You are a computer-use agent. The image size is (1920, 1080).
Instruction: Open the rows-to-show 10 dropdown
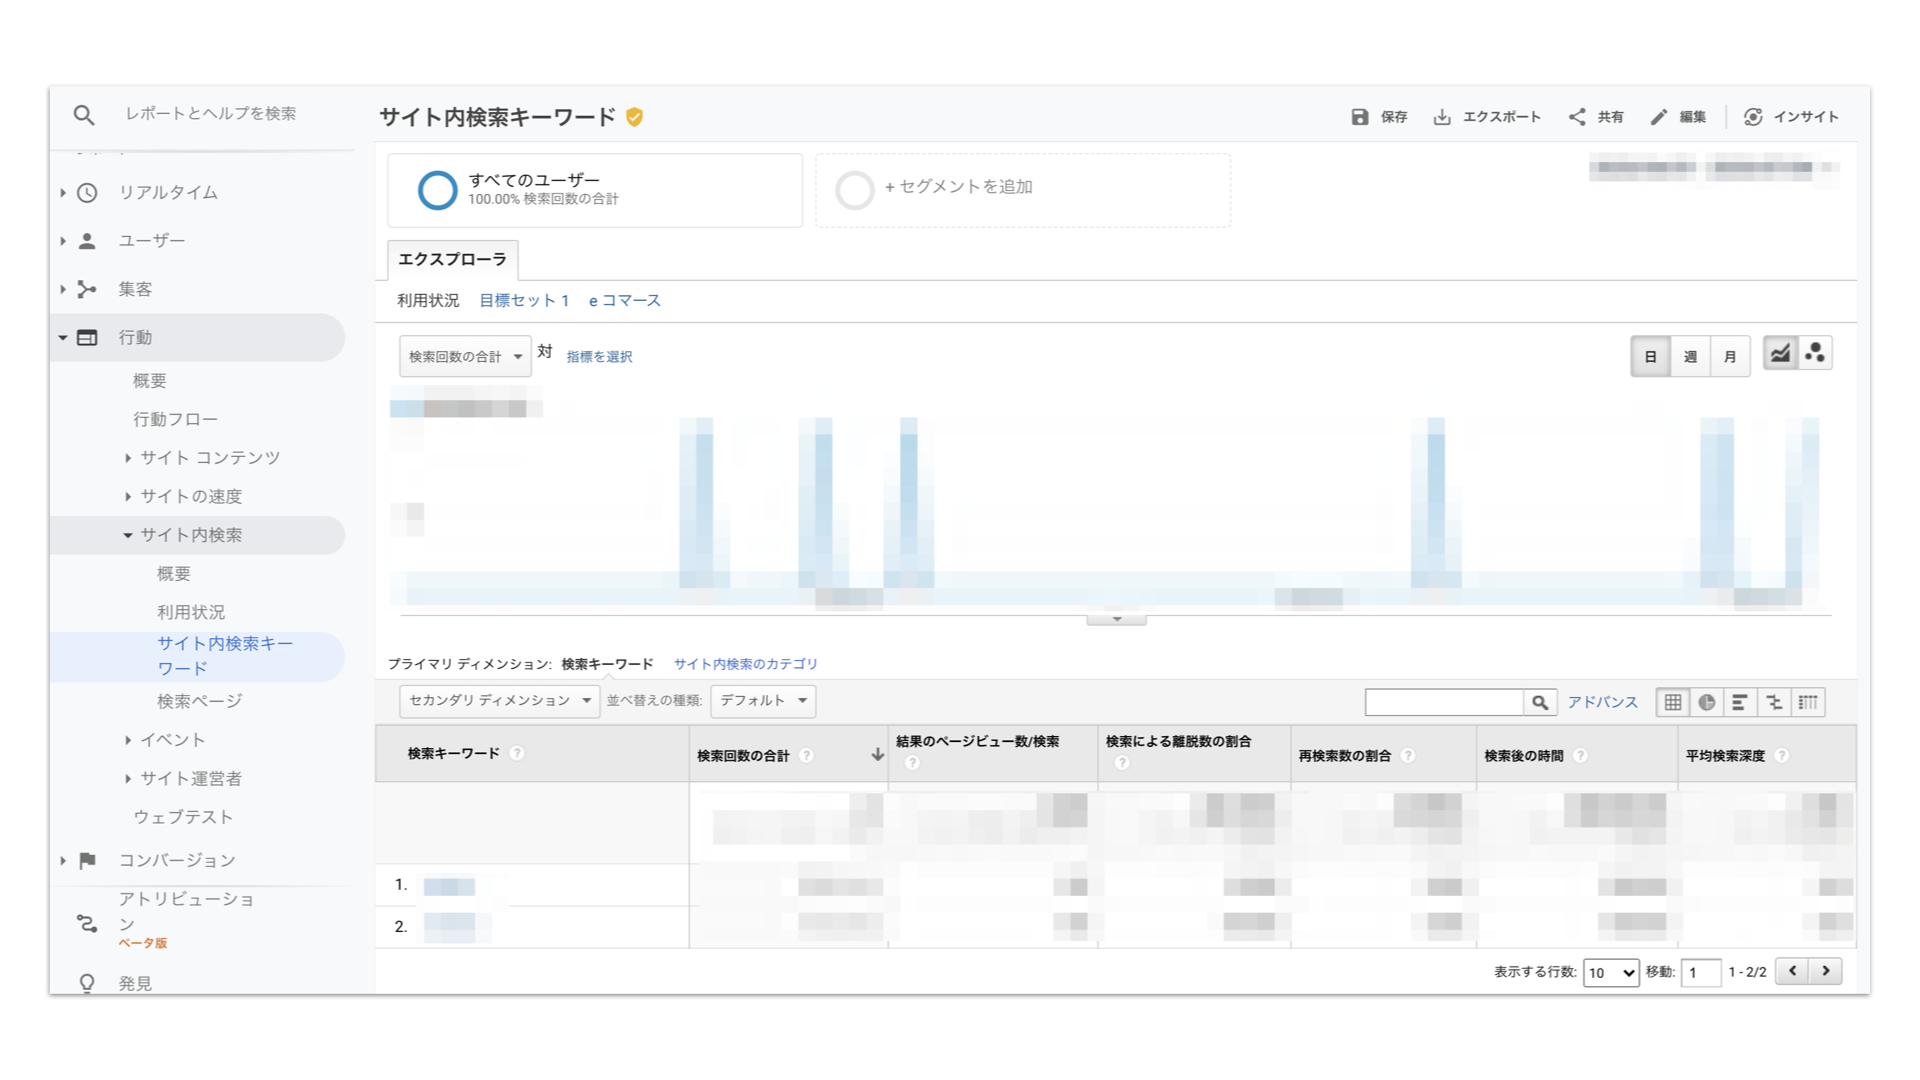point(1611,972)
